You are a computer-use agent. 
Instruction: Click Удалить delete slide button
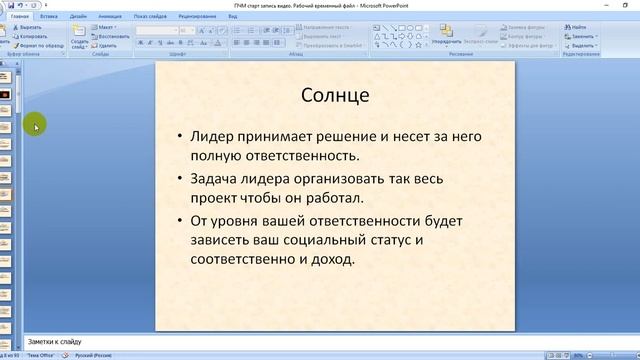click(104, 46)
